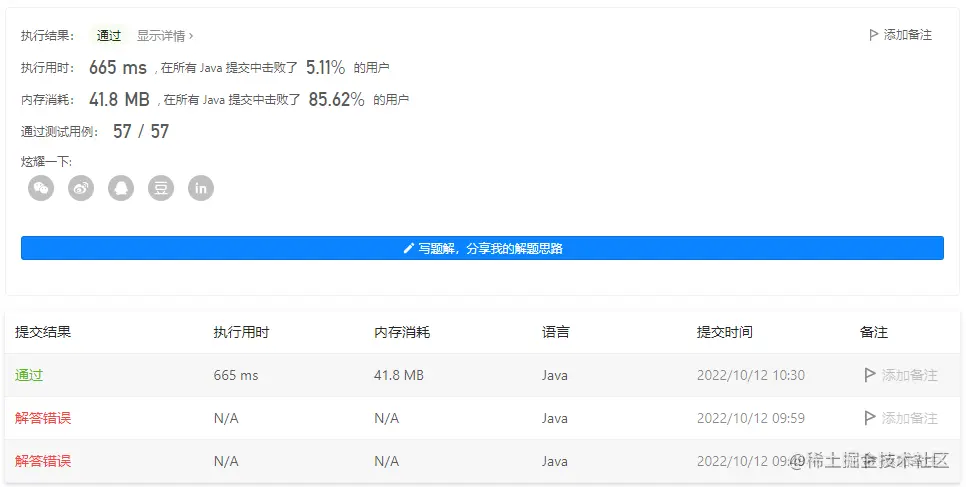Click the 备注 column header

[874, 332]
